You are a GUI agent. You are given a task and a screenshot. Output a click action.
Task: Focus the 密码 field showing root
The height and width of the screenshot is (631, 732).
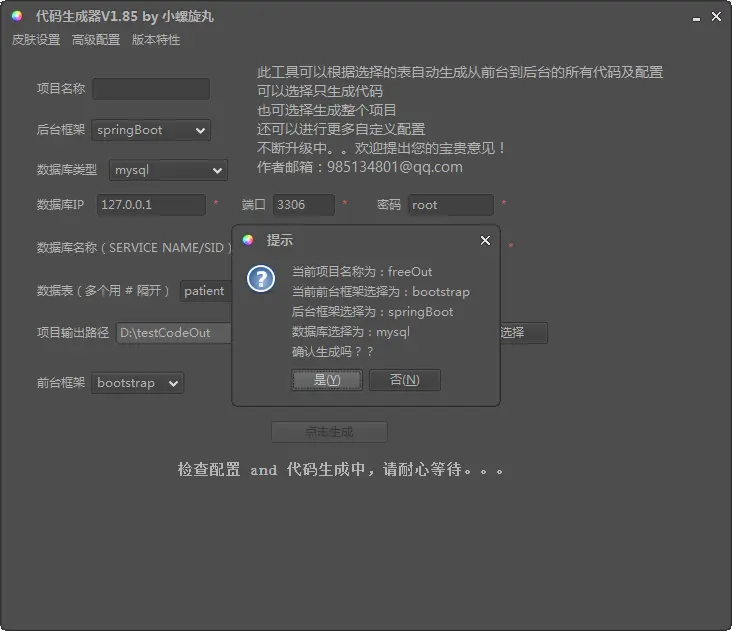pyautogui.click(x=450, y=205)
